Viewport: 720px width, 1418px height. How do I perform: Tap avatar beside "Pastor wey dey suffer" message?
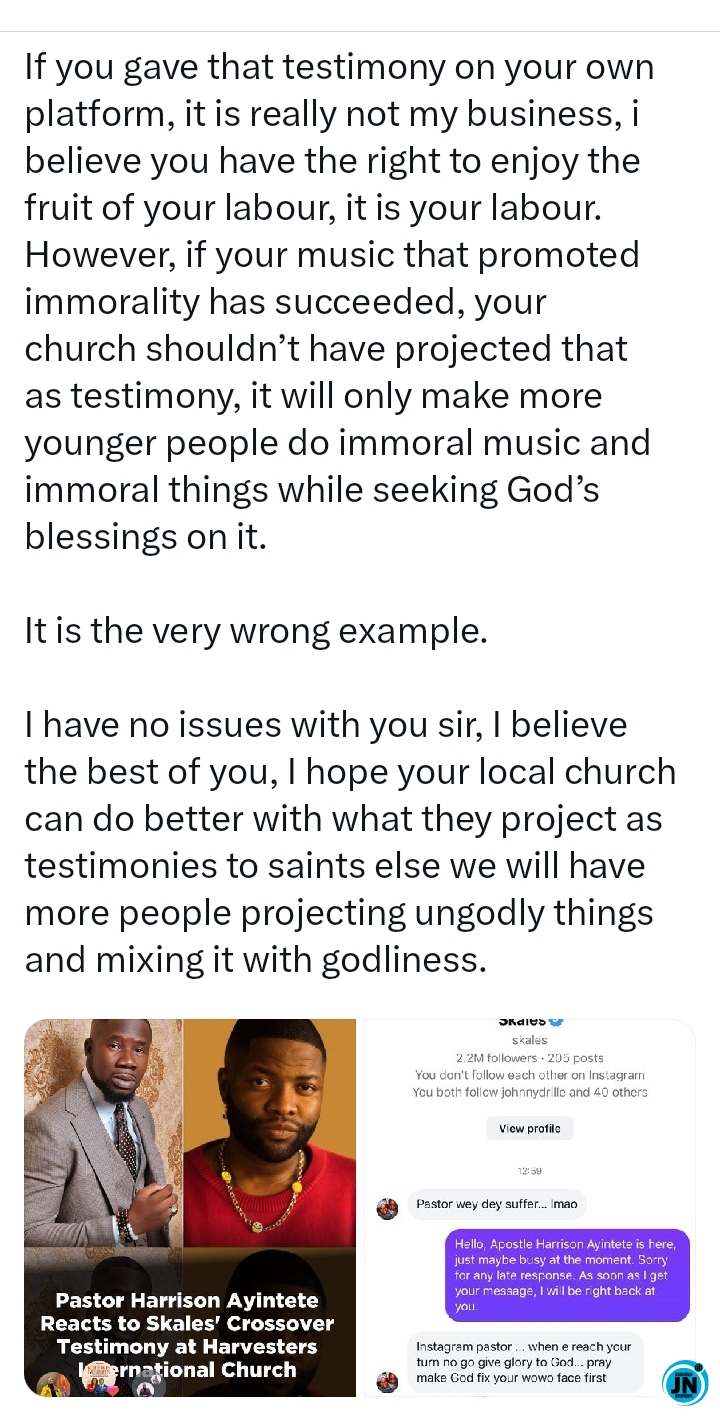(x=387, y=1208)
